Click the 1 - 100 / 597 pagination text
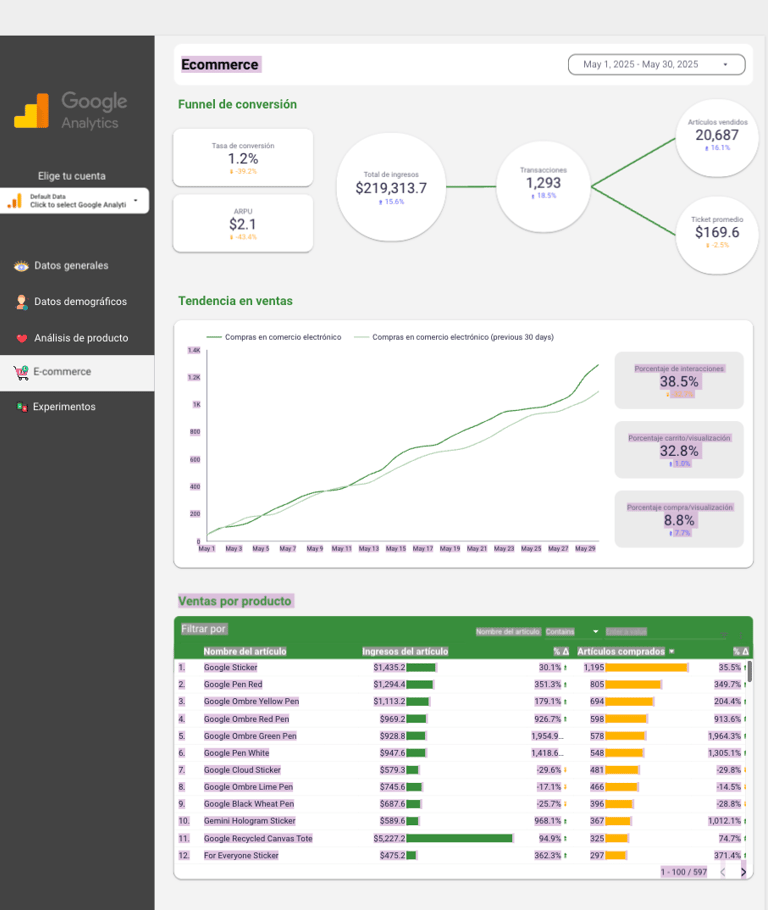 (683, 872)
